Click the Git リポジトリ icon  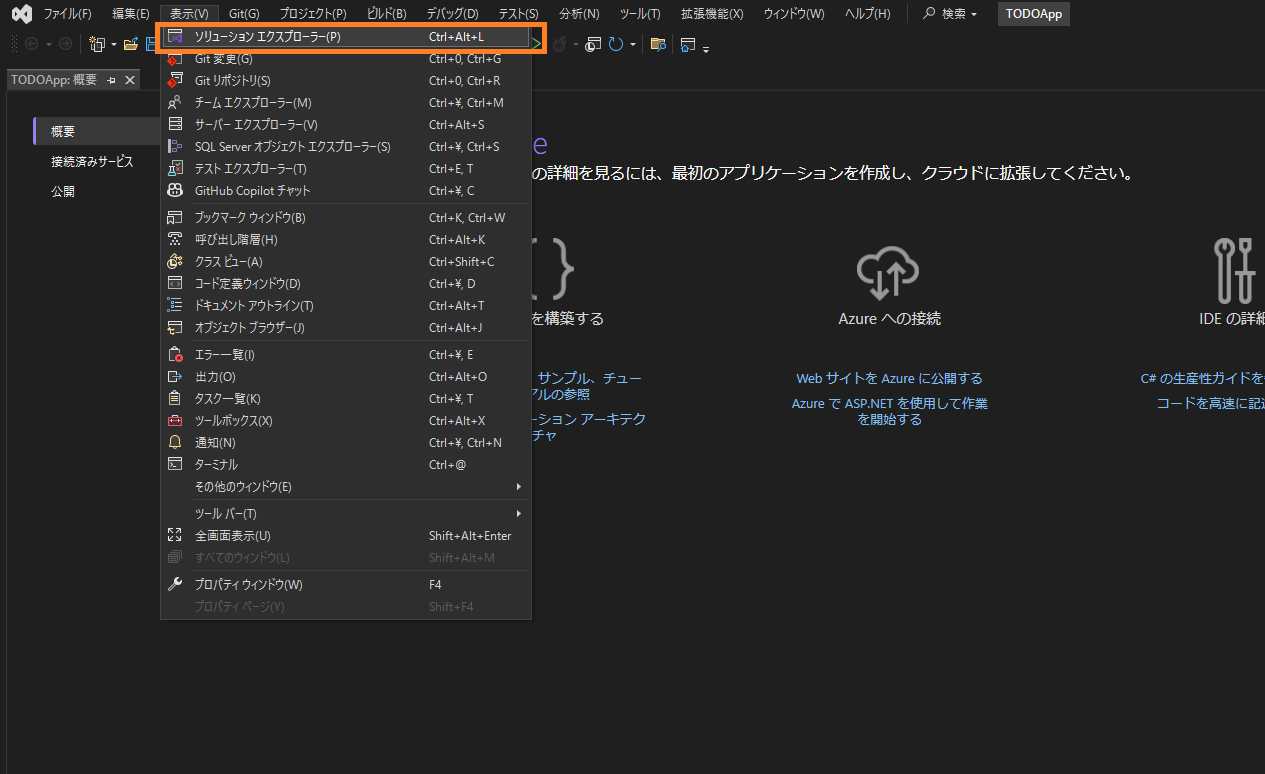pos(174,81)
